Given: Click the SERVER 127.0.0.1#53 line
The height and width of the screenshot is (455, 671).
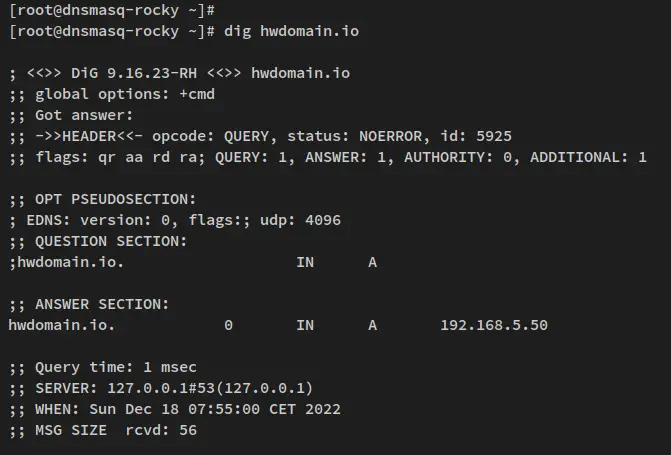Looking at the screenshot, I should tap(161, 388).
